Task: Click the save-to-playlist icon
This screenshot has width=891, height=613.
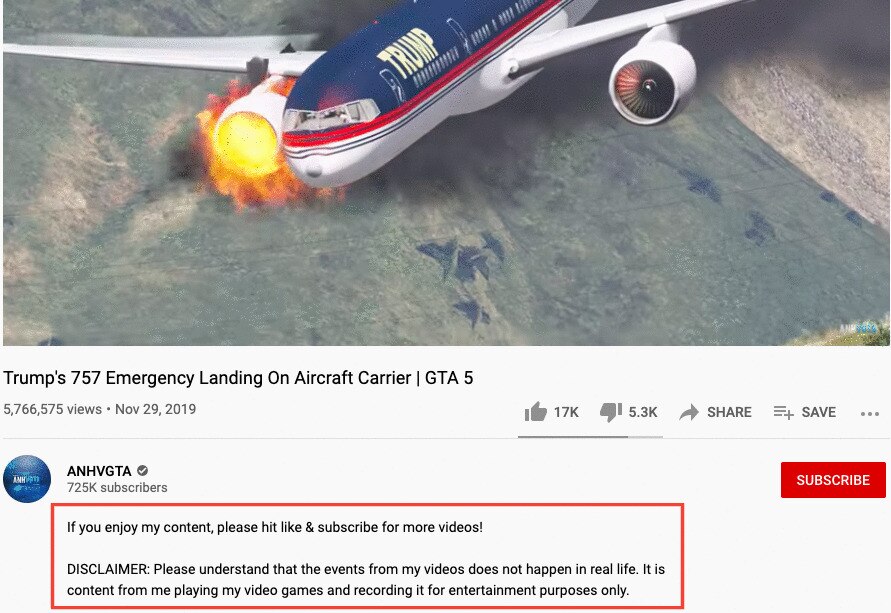Action: pyautogui.click(x=783, y=412)
